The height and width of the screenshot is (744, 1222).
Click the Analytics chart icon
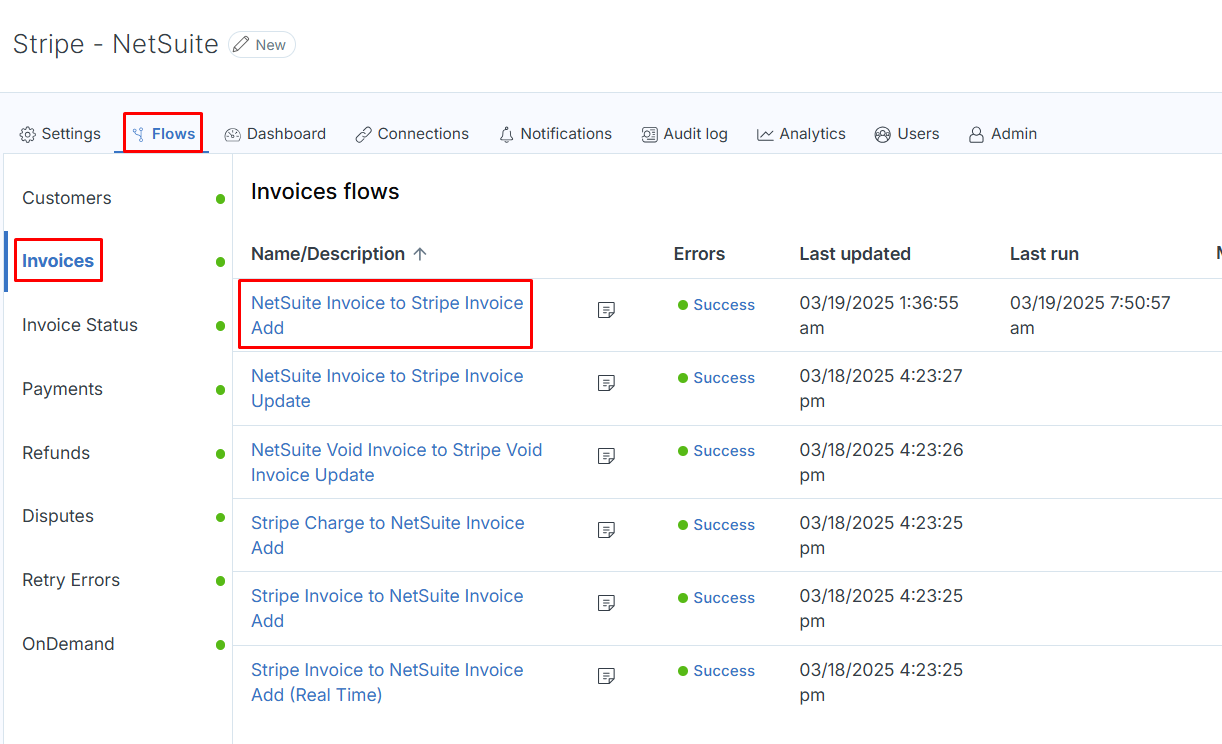[766, 134]
